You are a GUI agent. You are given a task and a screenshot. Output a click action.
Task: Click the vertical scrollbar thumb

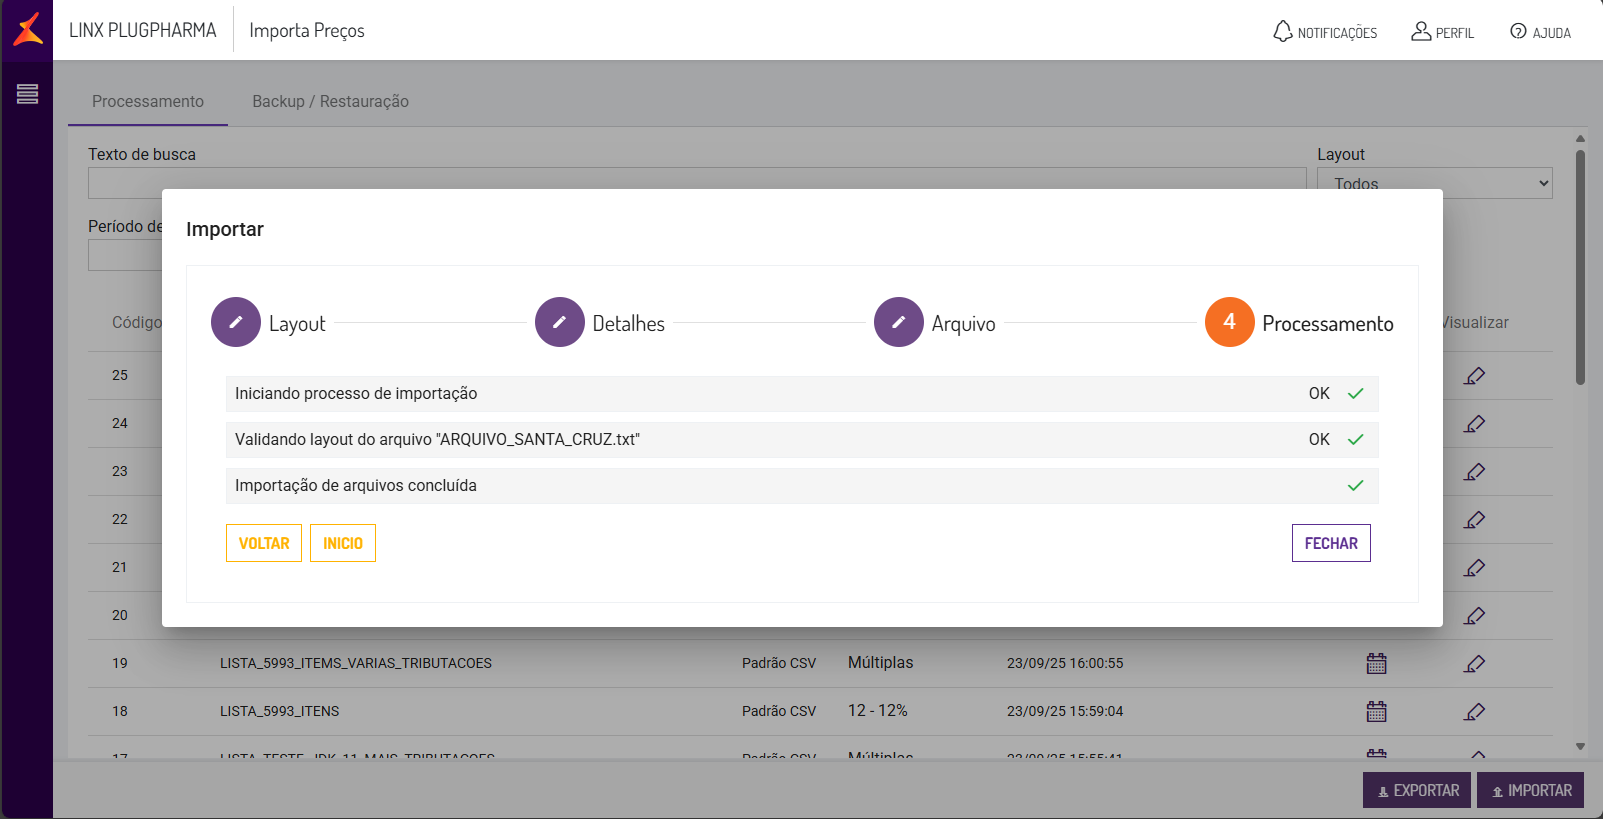[x=1580, y=267]
